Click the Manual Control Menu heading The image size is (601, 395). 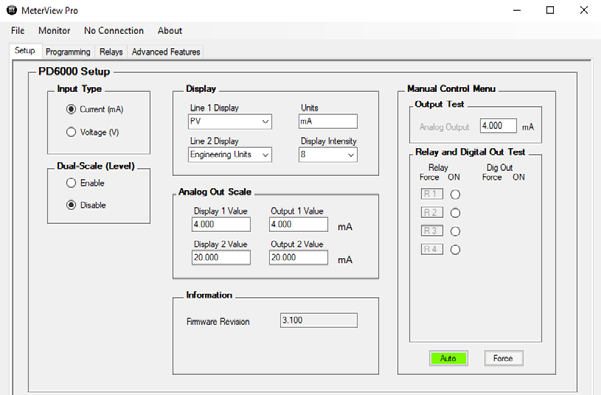(x=451, y=89)
